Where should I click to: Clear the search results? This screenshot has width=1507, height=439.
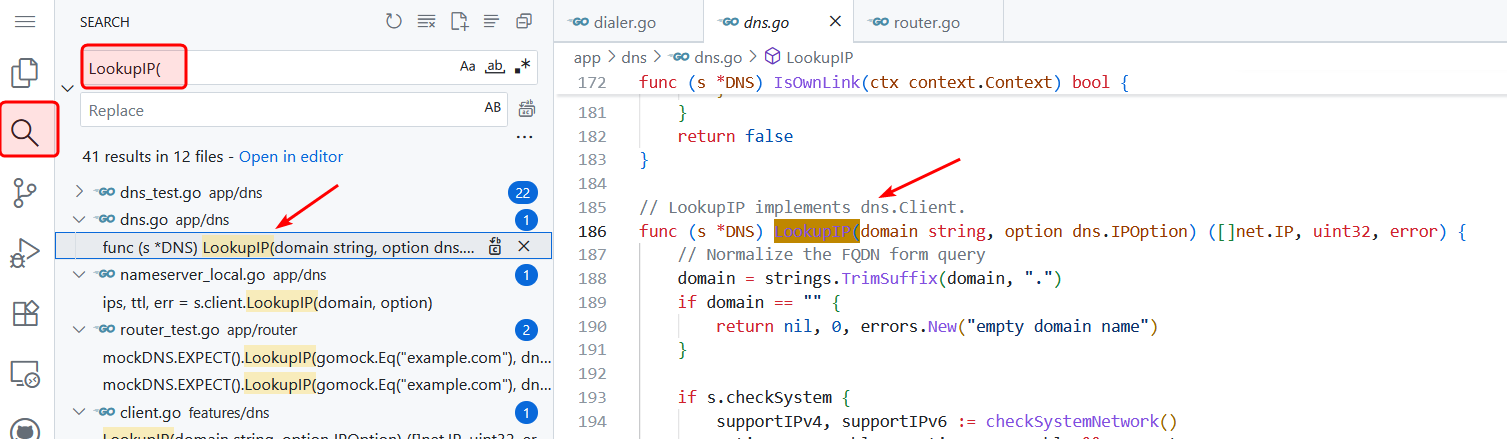coord(426,21)
